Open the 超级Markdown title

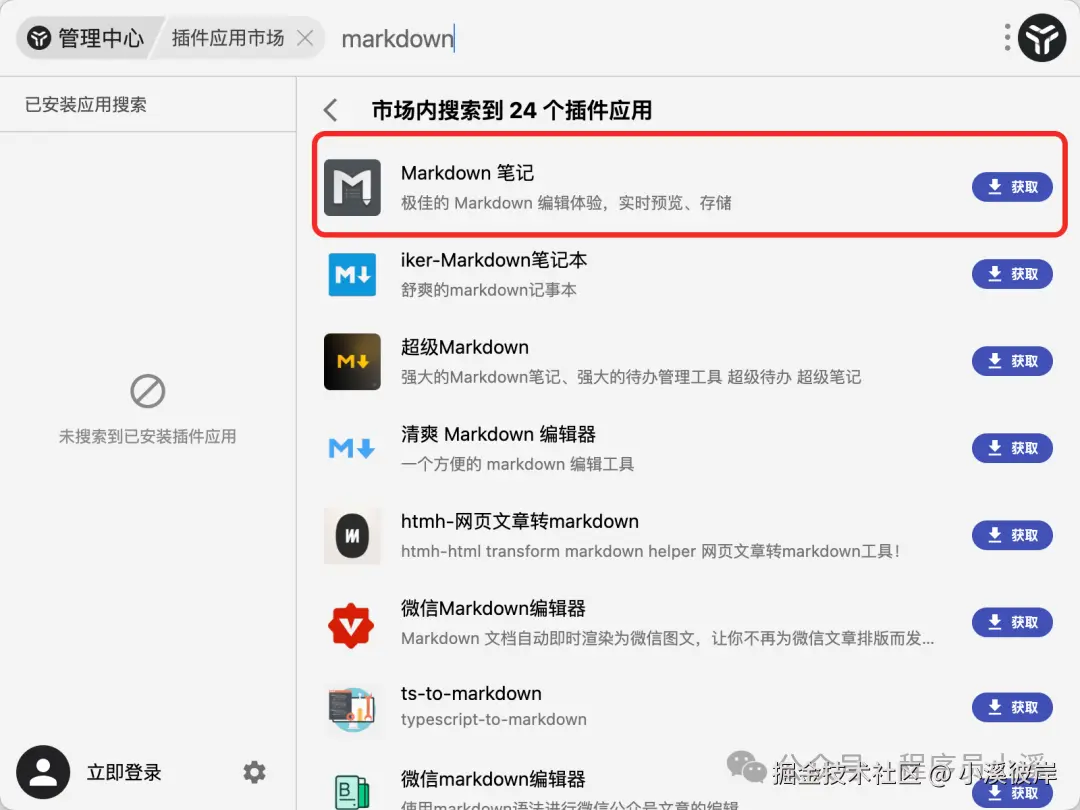coord(465,347)
